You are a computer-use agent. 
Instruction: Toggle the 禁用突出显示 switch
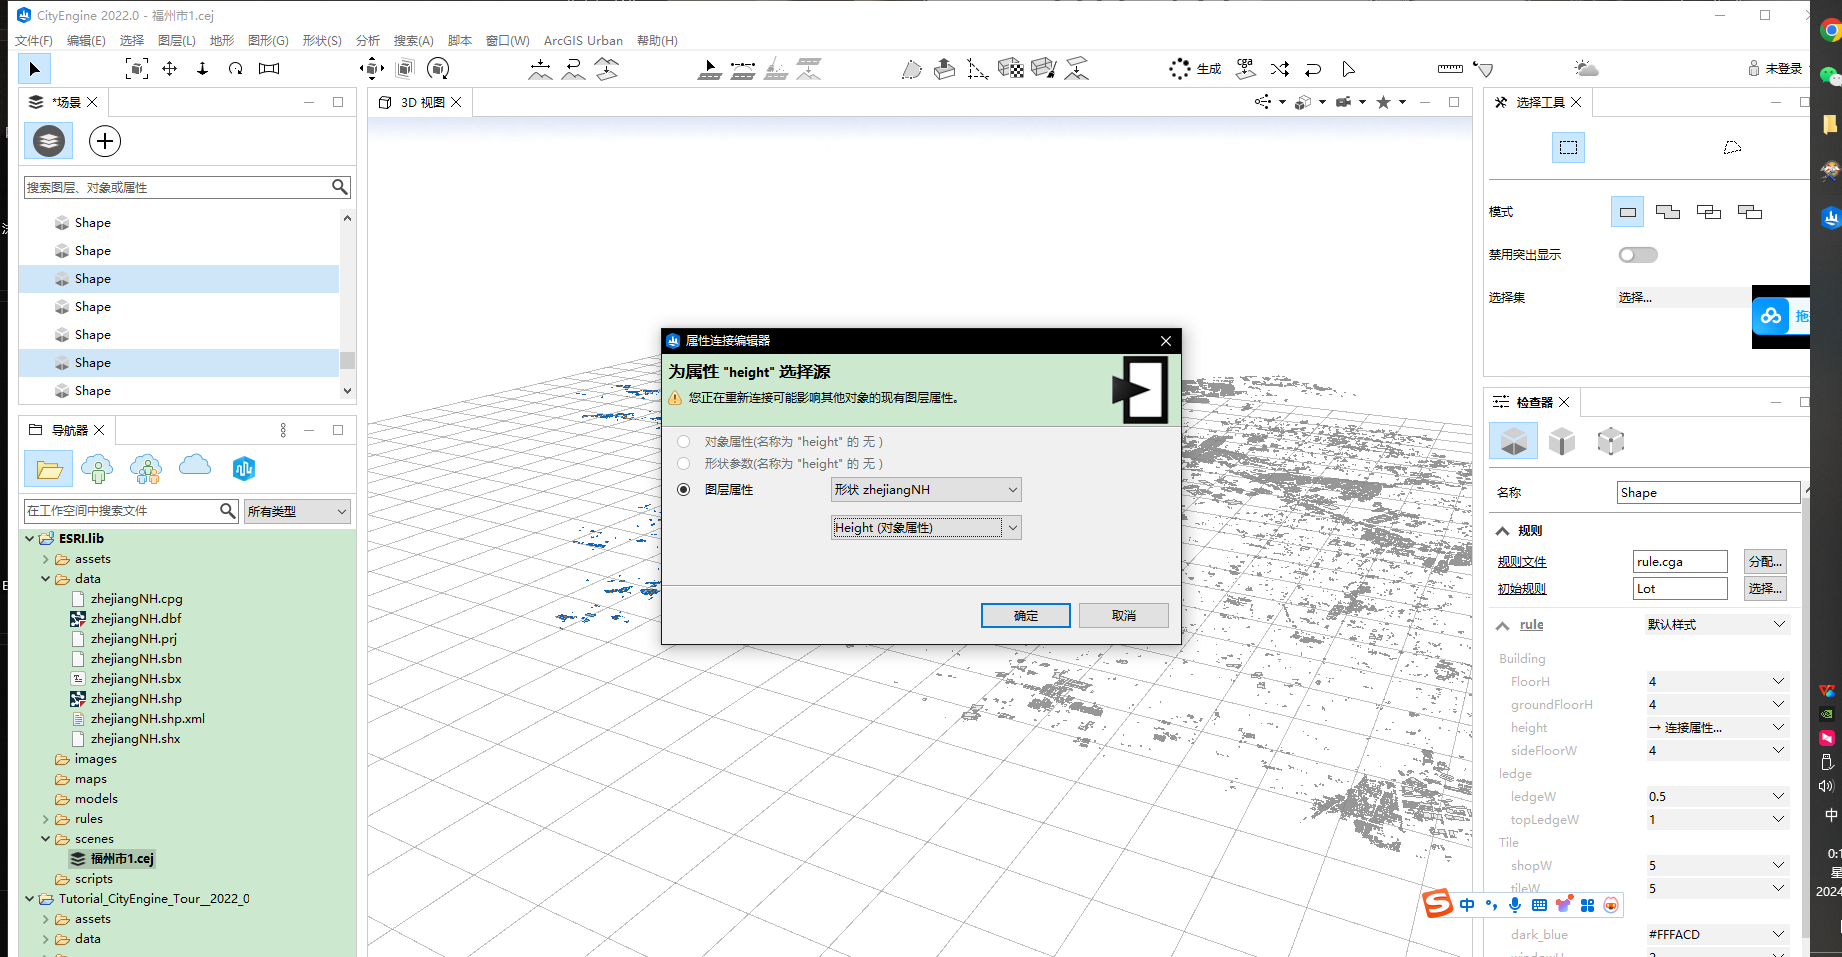[x=1638, y=254]
